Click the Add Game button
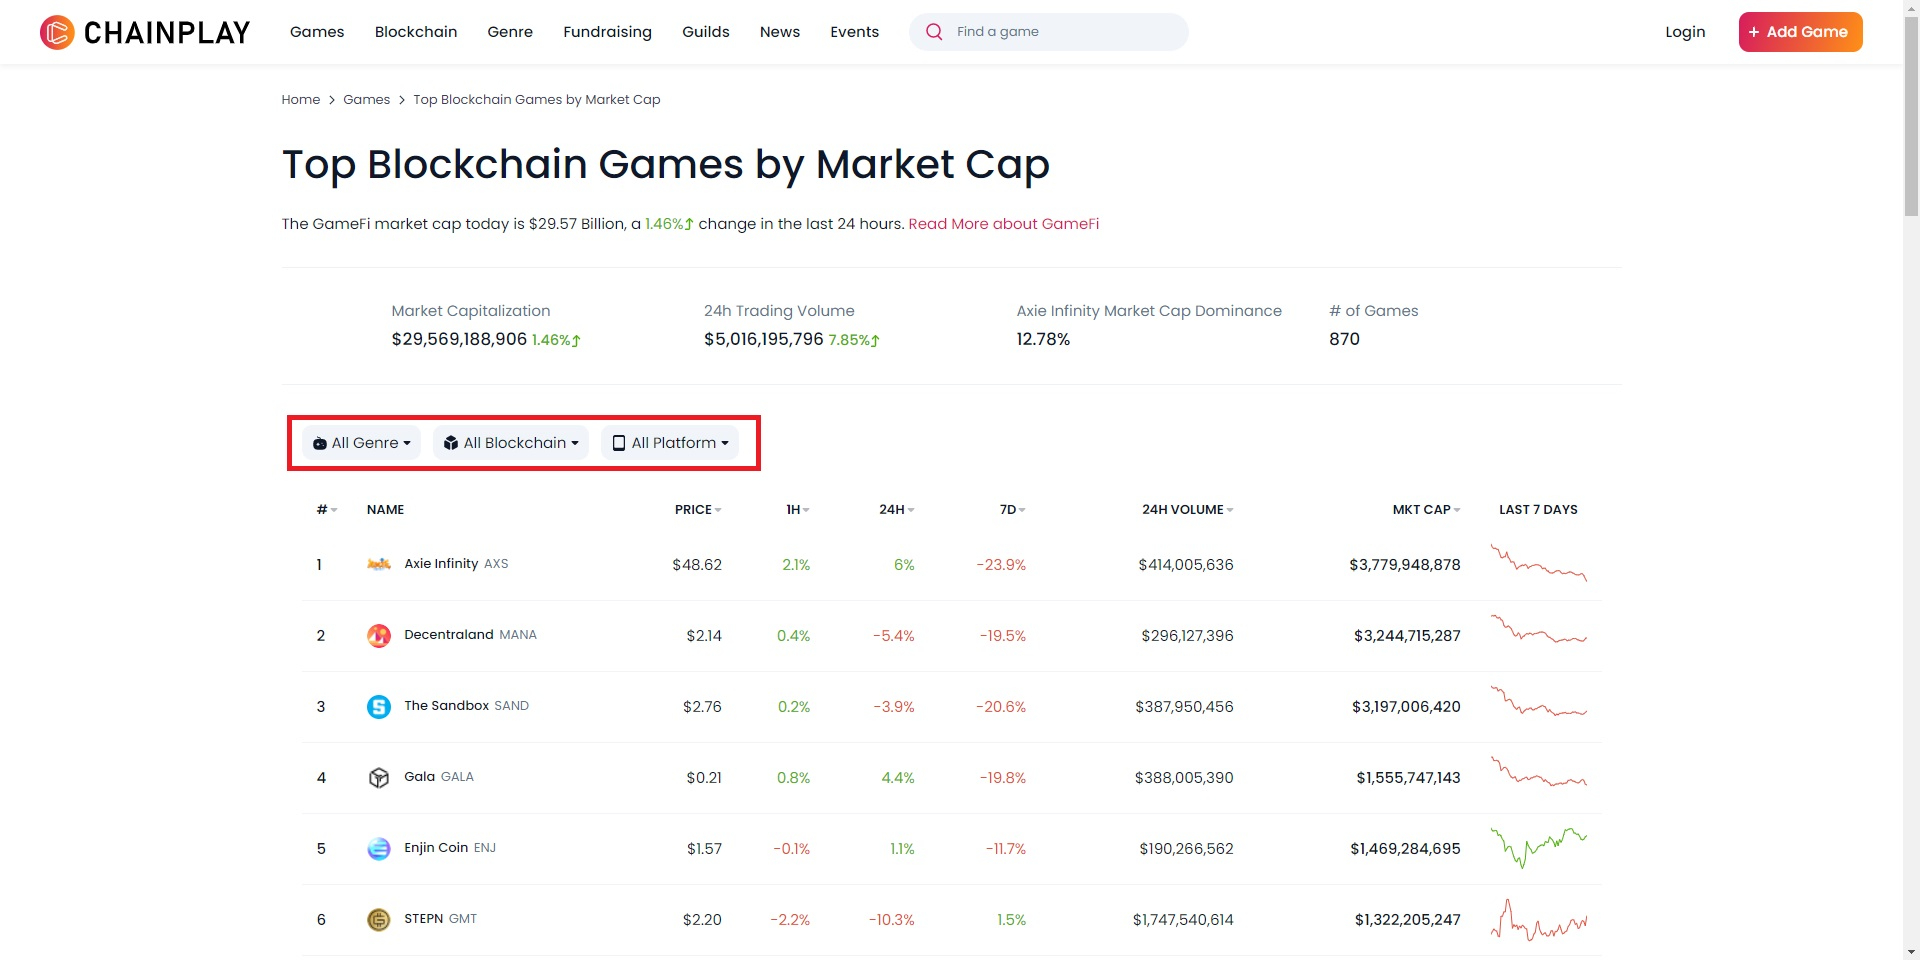The image size is (1920, 960). coord(1800,32)
